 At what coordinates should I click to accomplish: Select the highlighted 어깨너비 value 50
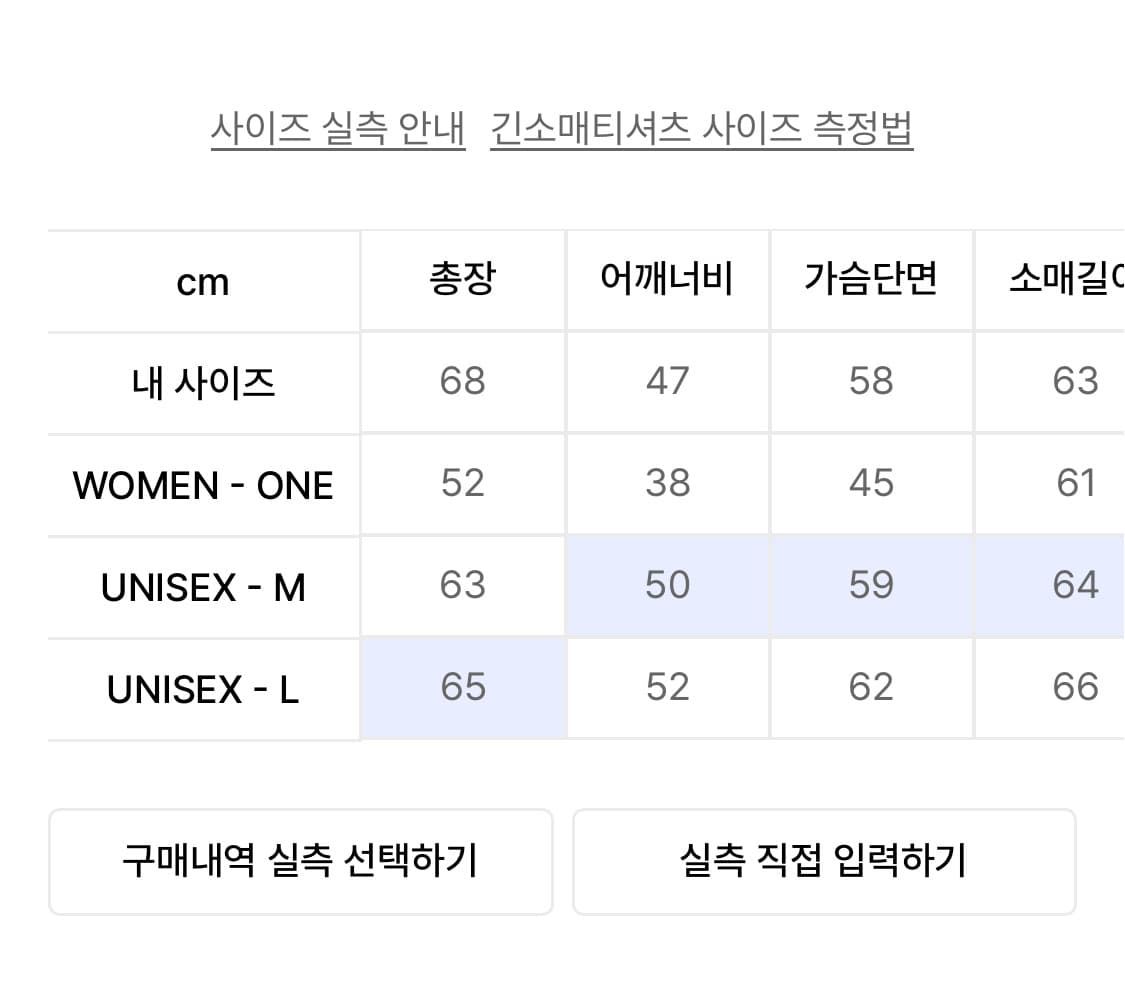667,586
